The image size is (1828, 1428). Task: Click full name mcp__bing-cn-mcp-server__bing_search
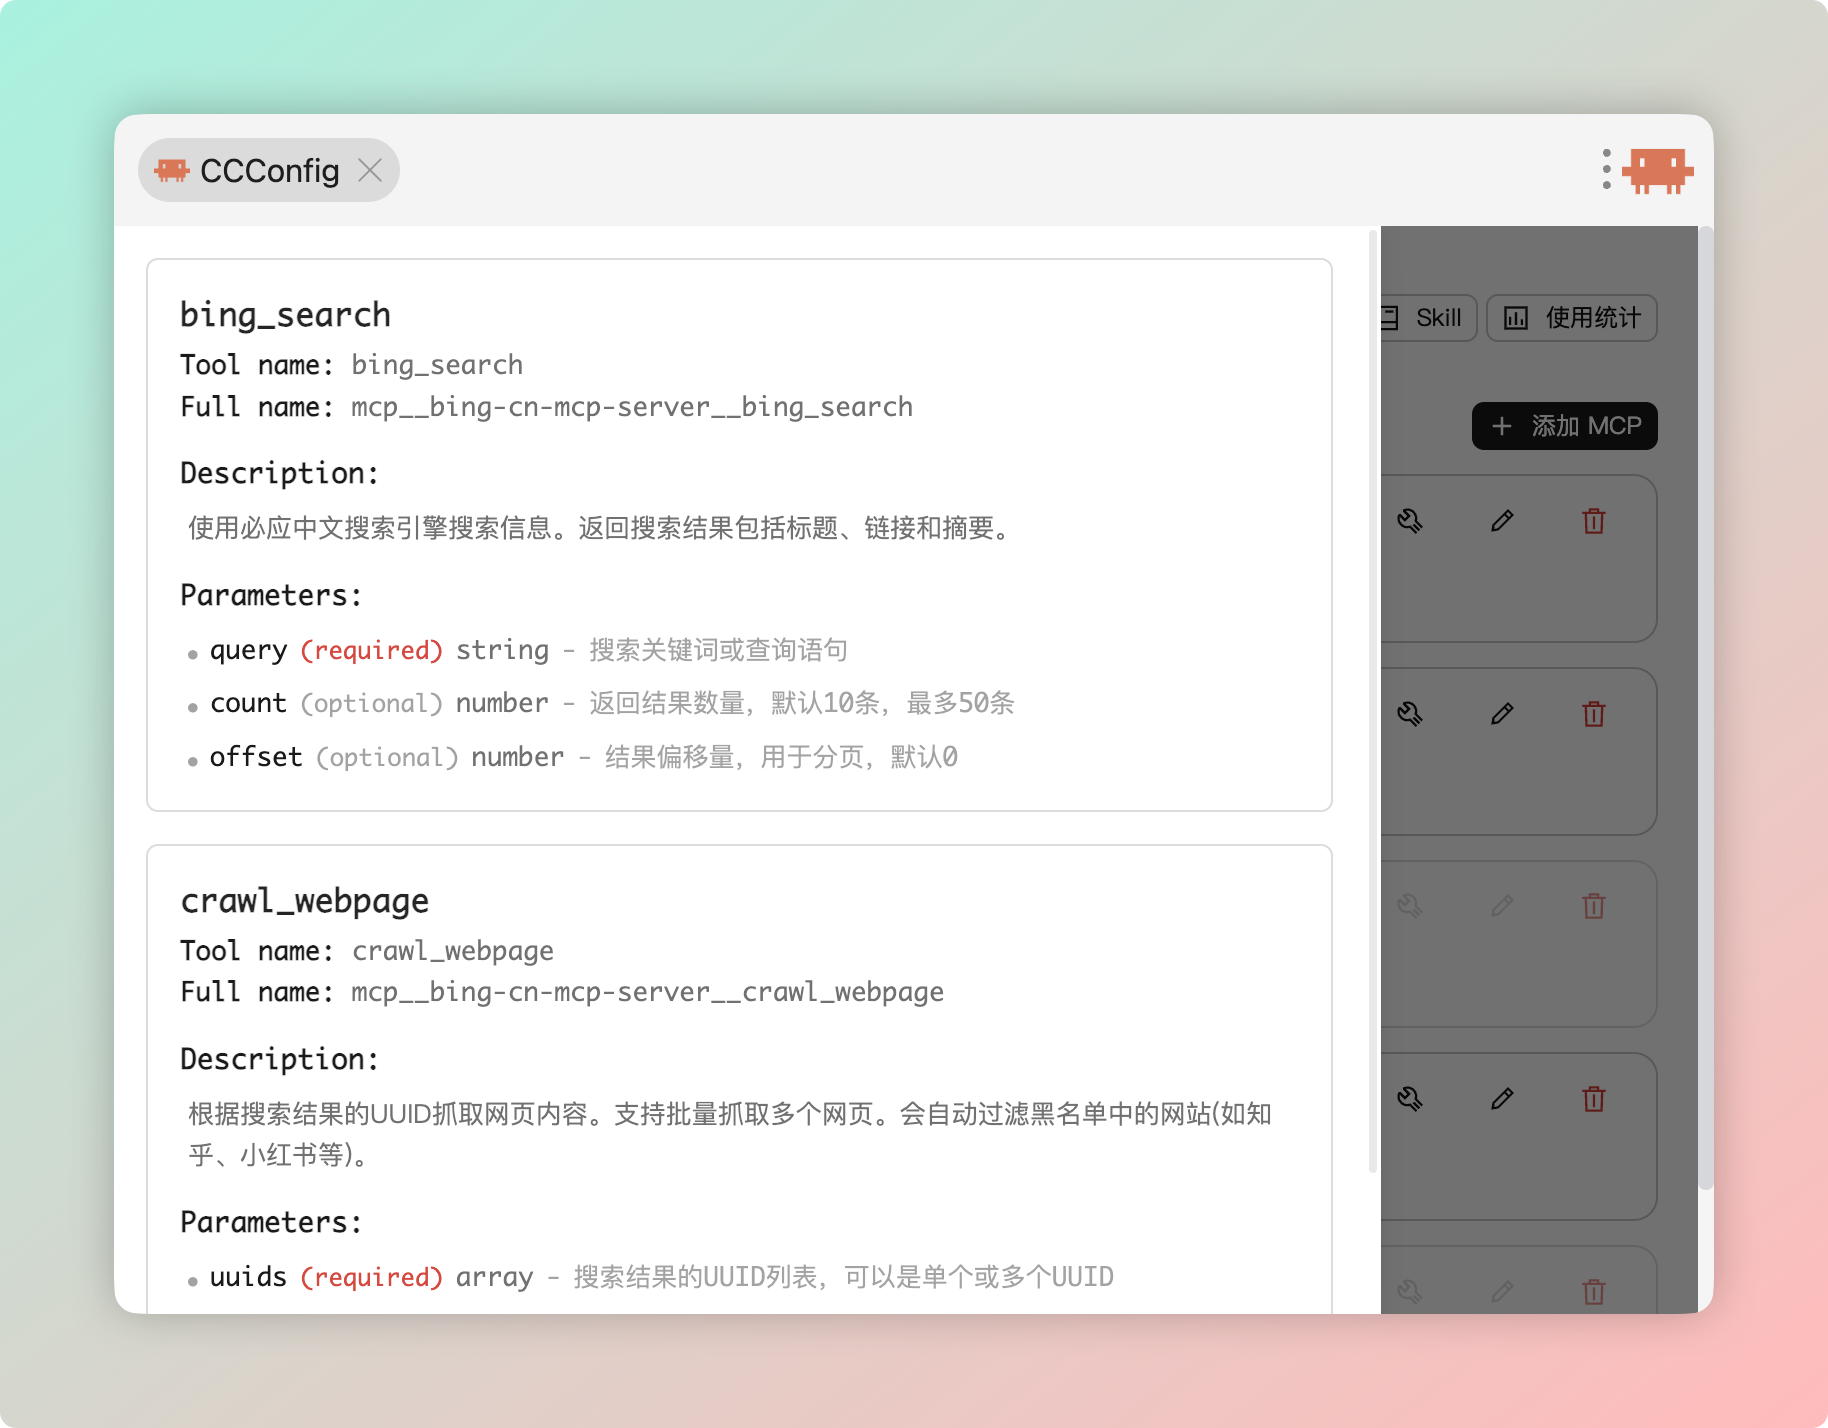632,407
